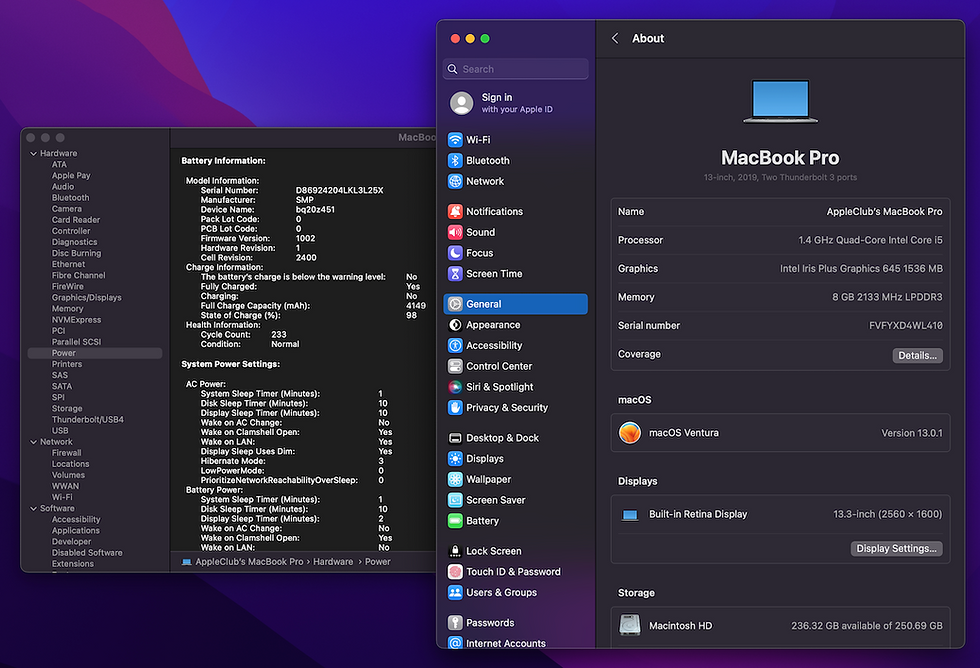980x668 pixels.
Task: Open the Lock Screen padlock icon
Action: point(455,551)
